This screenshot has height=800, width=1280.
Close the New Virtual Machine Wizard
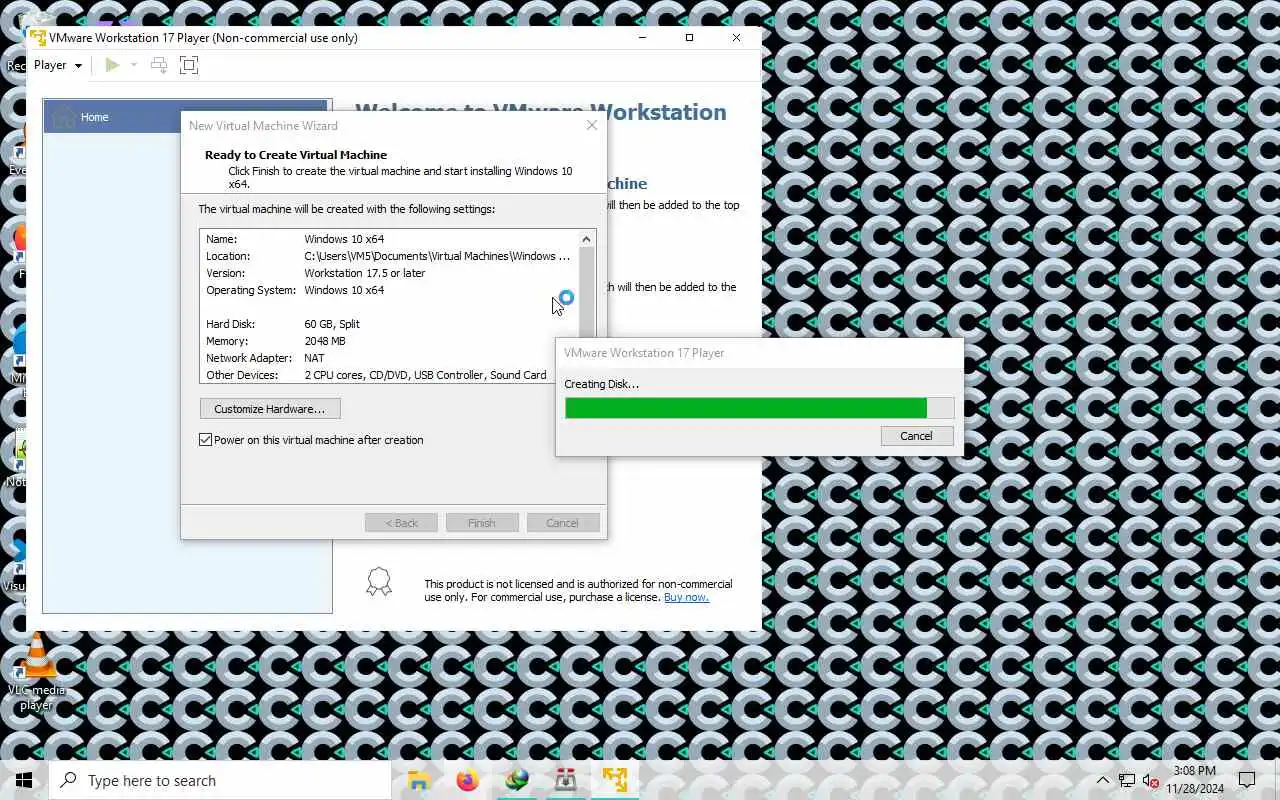591,125
